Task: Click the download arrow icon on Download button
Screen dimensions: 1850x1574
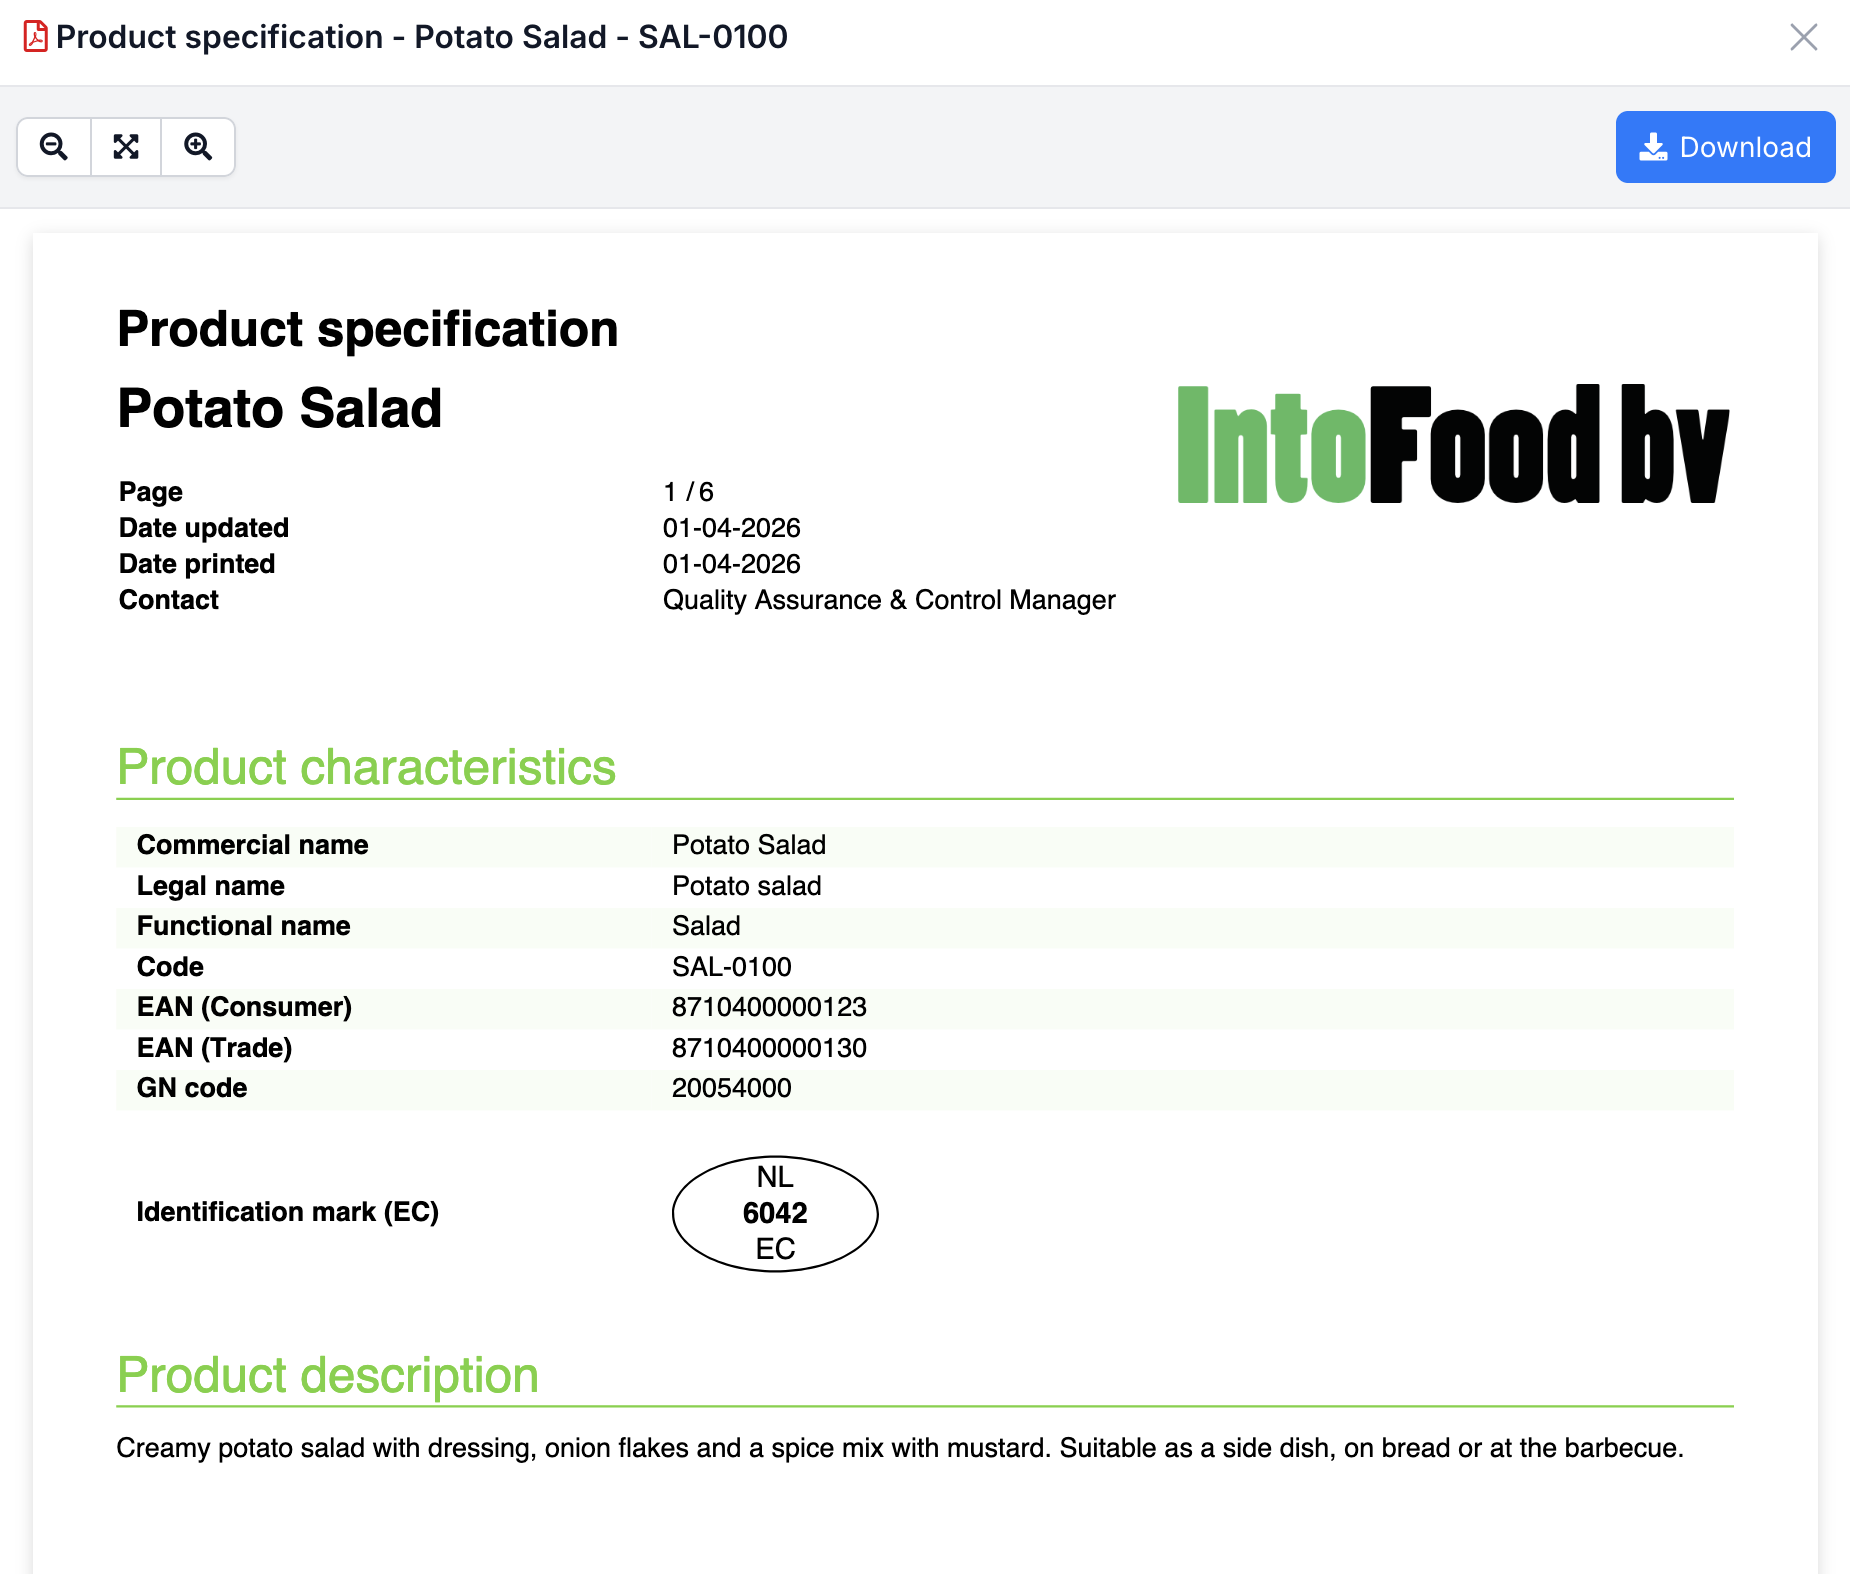Action: tap(1655, 146)
